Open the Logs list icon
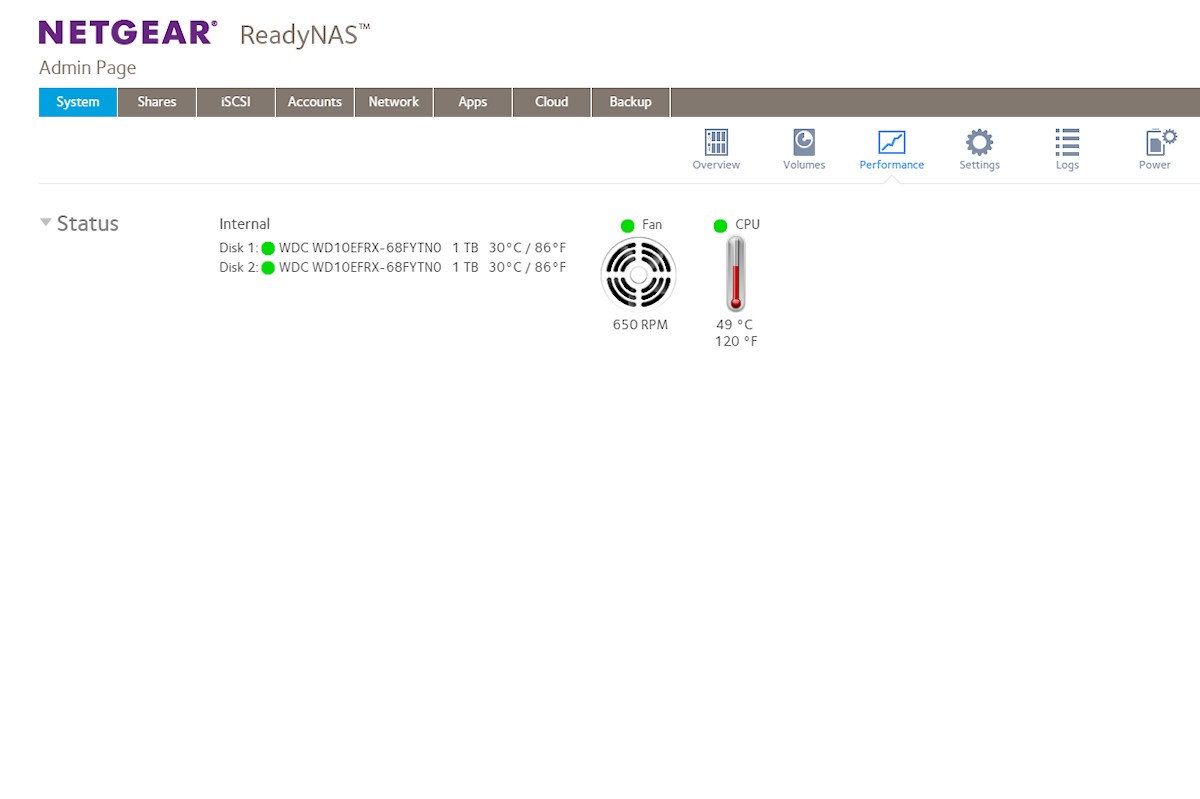 [1067, 142]
